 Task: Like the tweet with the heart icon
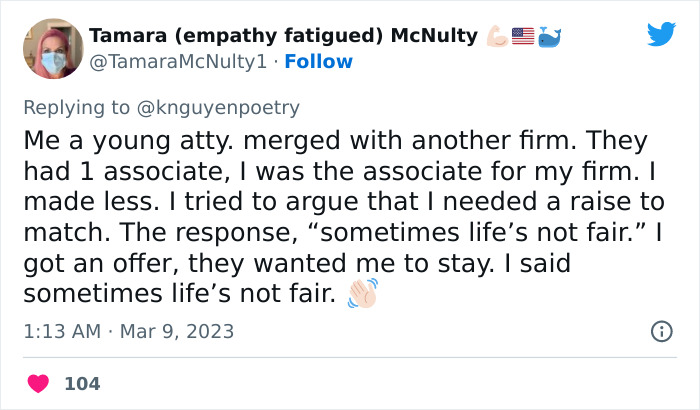(x=38, y=383)
